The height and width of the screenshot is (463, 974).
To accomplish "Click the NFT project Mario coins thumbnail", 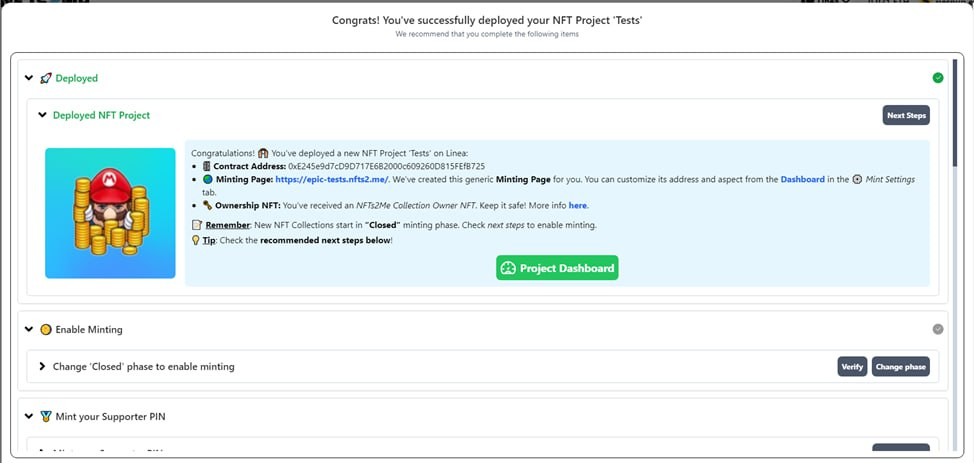I will tap(110, 213).
